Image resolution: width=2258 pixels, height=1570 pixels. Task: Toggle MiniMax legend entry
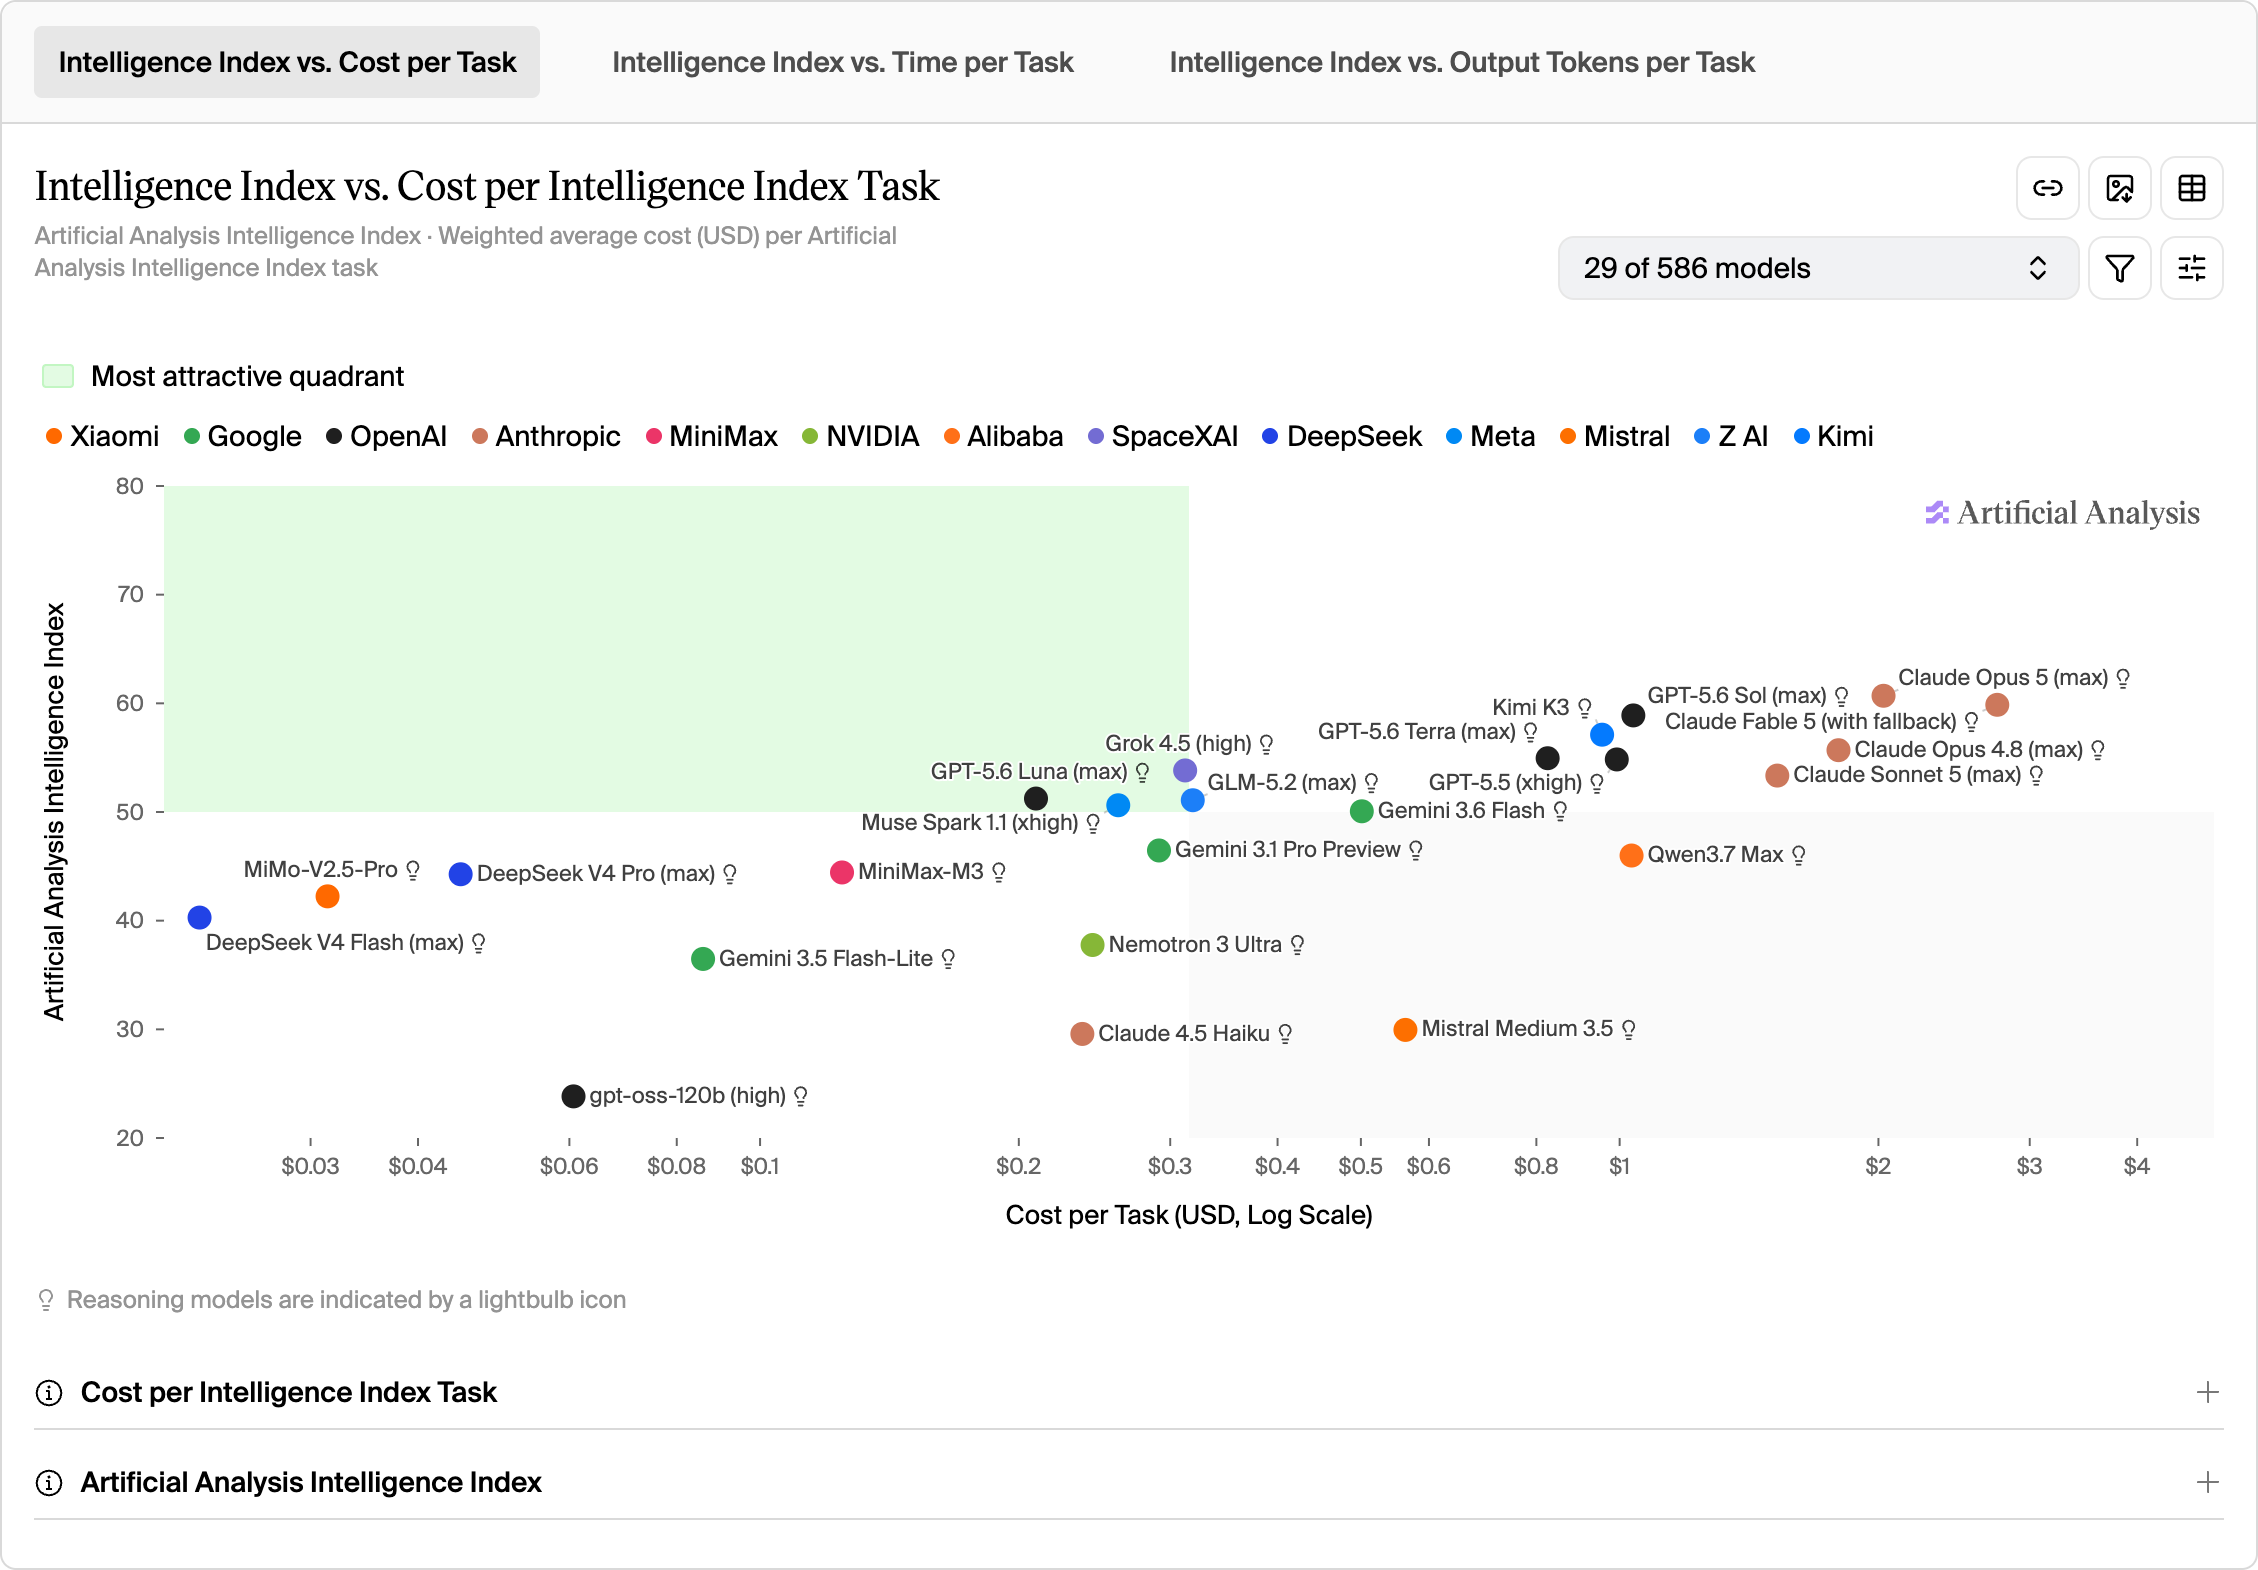[712, 436]
